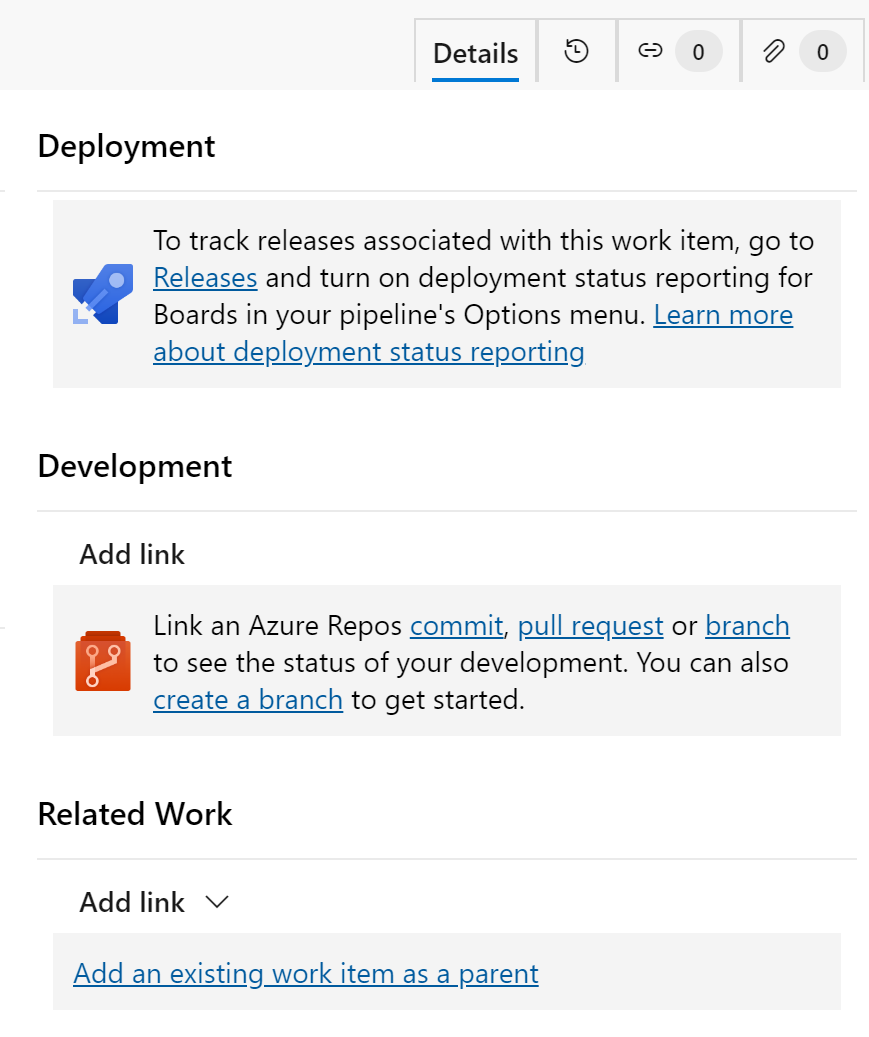Switch to the Details tab

(475, 54)
